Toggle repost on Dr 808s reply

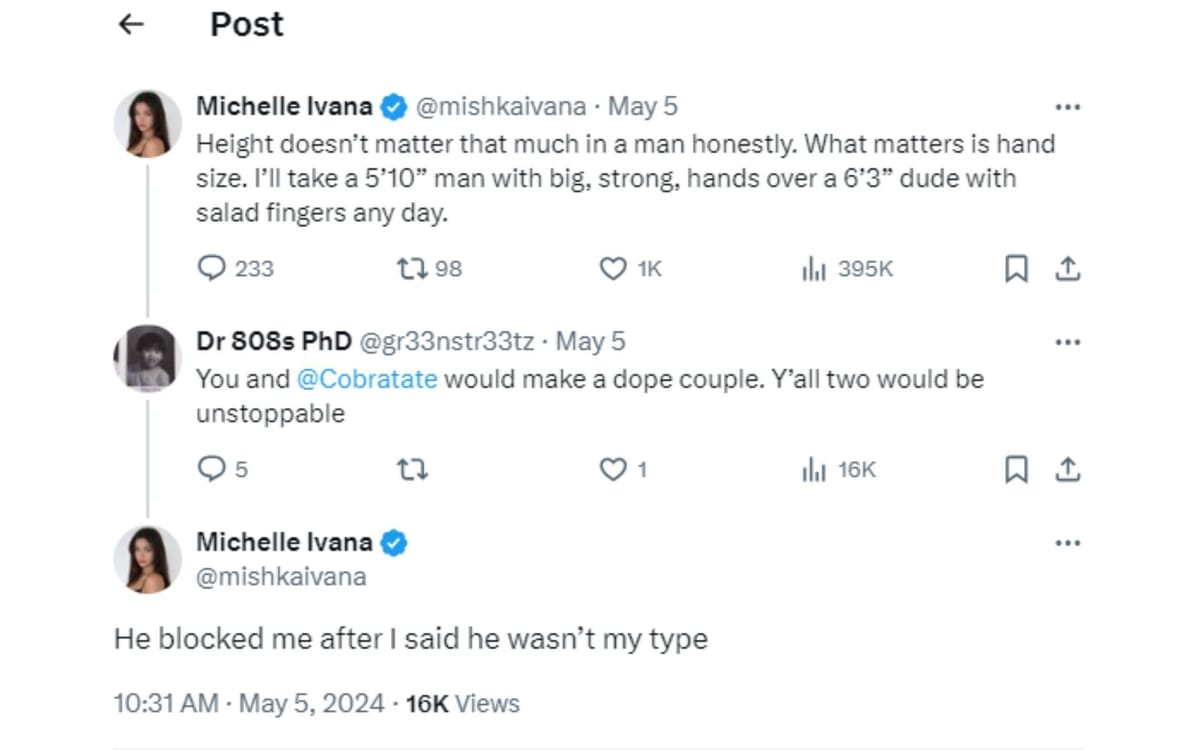[411, 468]
